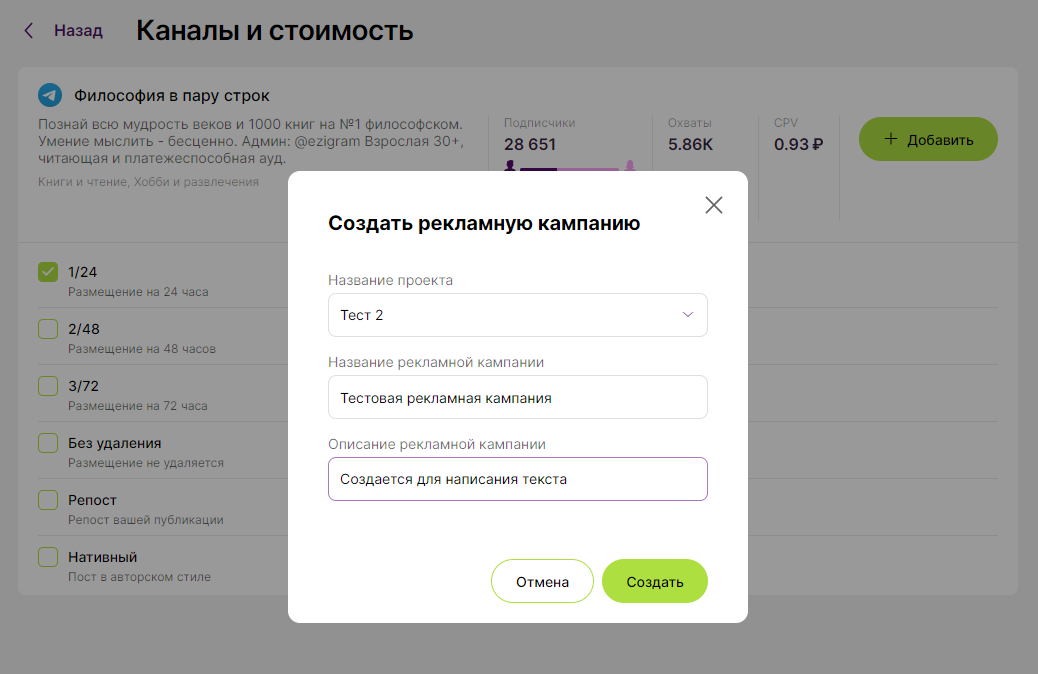Viewport: 1038px width, 674px height.
Task: Click the Telegram channel avatar icon
Action: (x=48, y=96)
